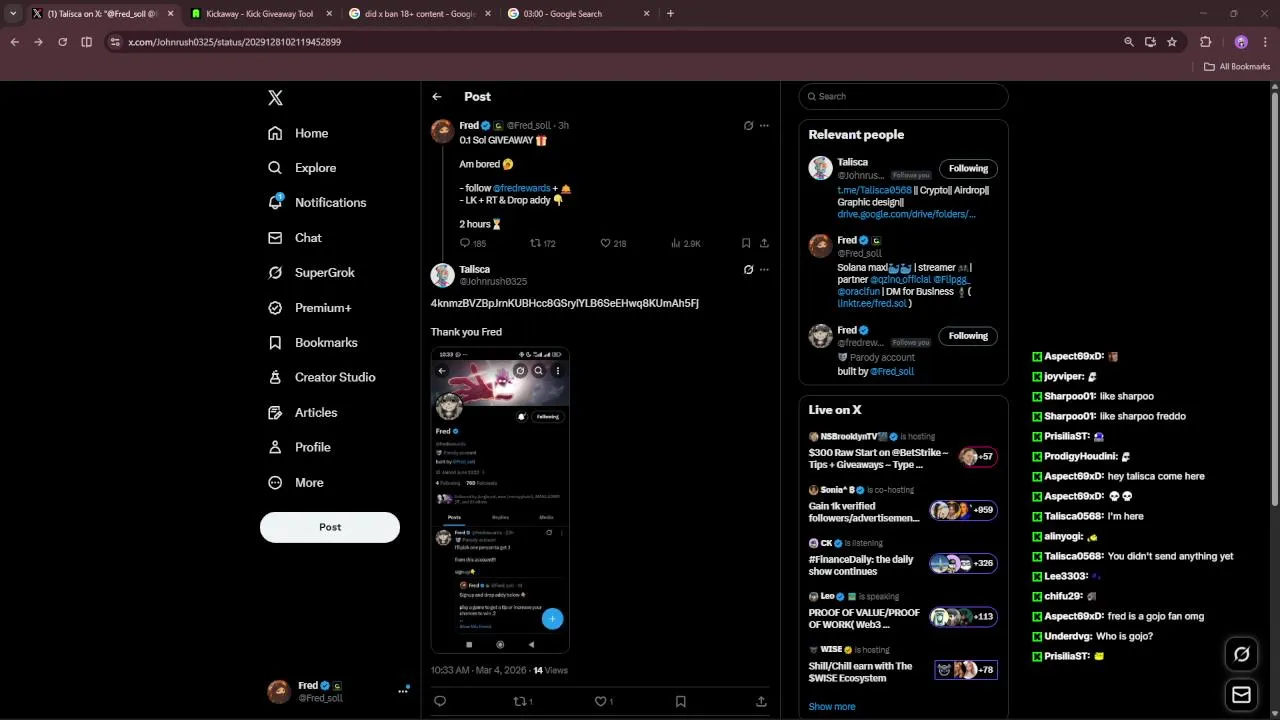Open account menu dots beside Fred @Fred_soll

click(403, 691)
